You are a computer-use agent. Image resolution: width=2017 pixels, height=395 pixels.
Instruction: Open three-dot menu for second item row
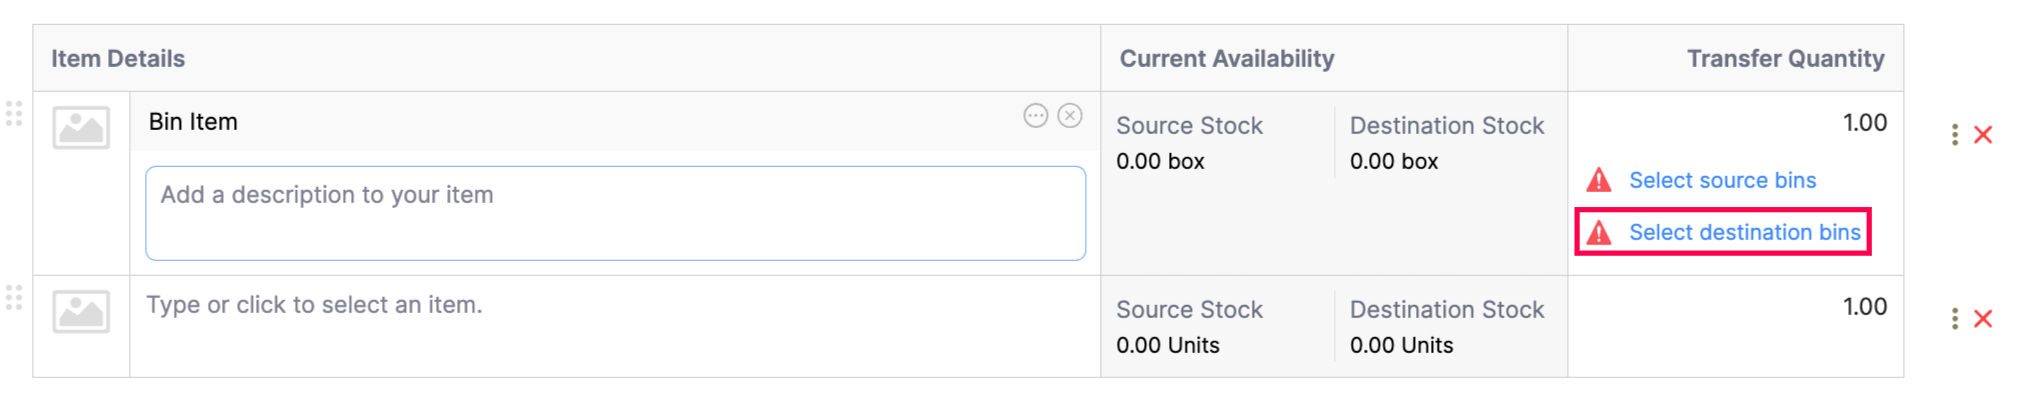1954,319
